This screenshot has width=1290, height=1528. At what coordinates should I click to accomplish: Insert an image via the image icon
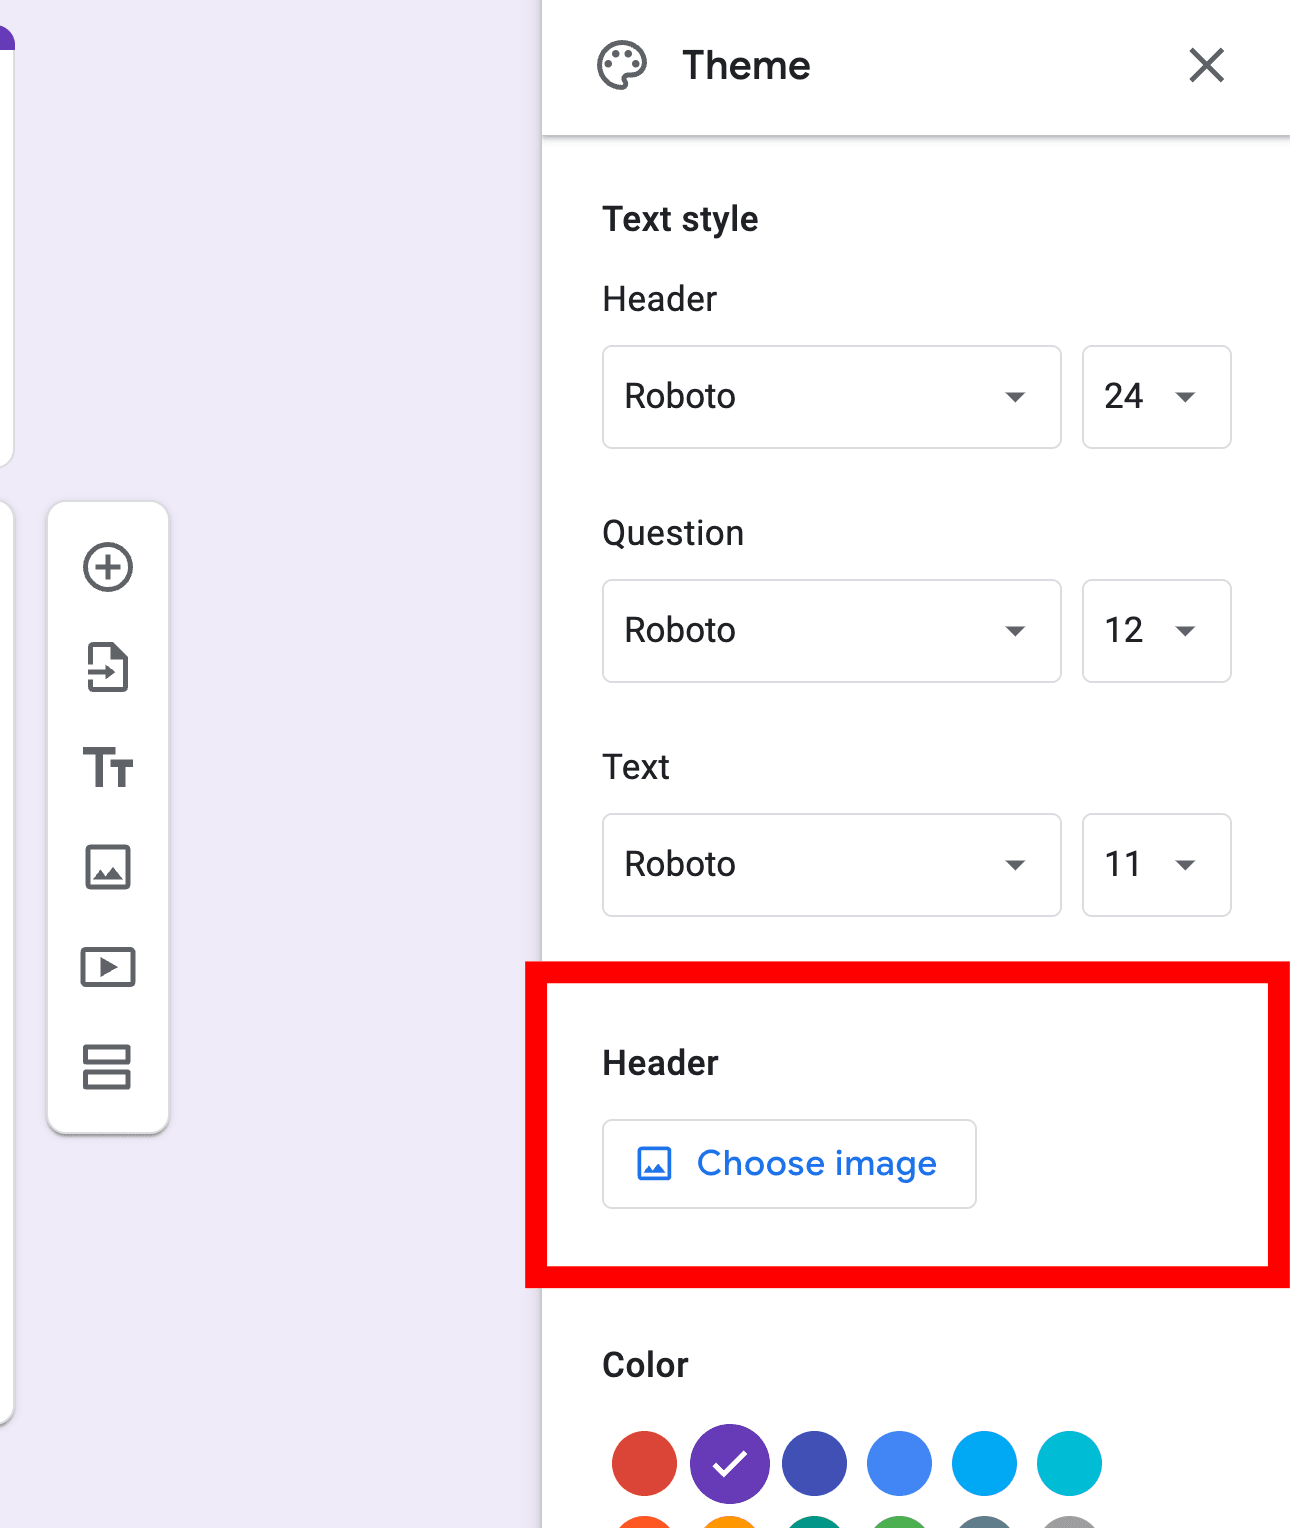pyautogui.click(x=107, y=867)
